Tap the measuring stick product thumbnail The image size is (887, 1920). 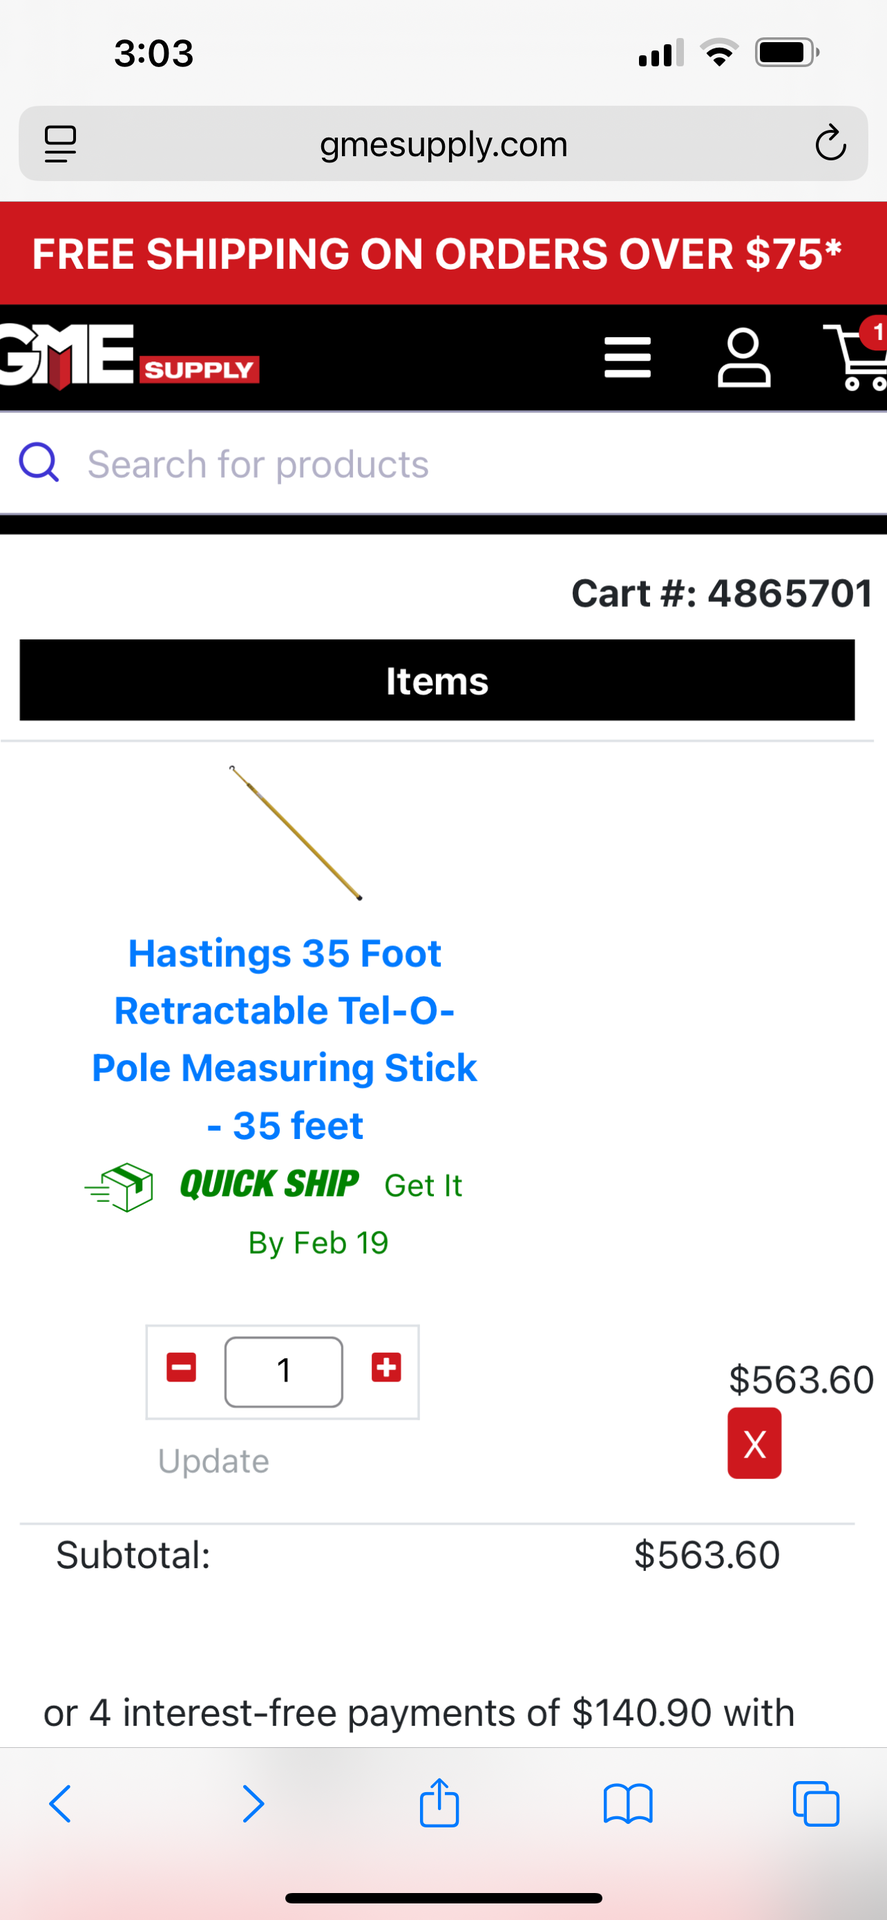point(295,833)
